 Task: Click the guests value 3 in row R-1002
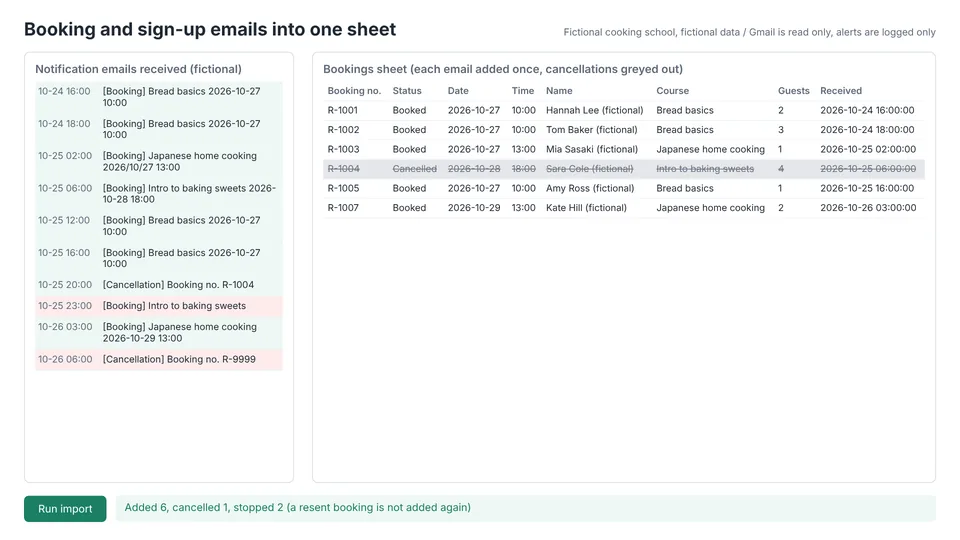(x=781, y=130)
